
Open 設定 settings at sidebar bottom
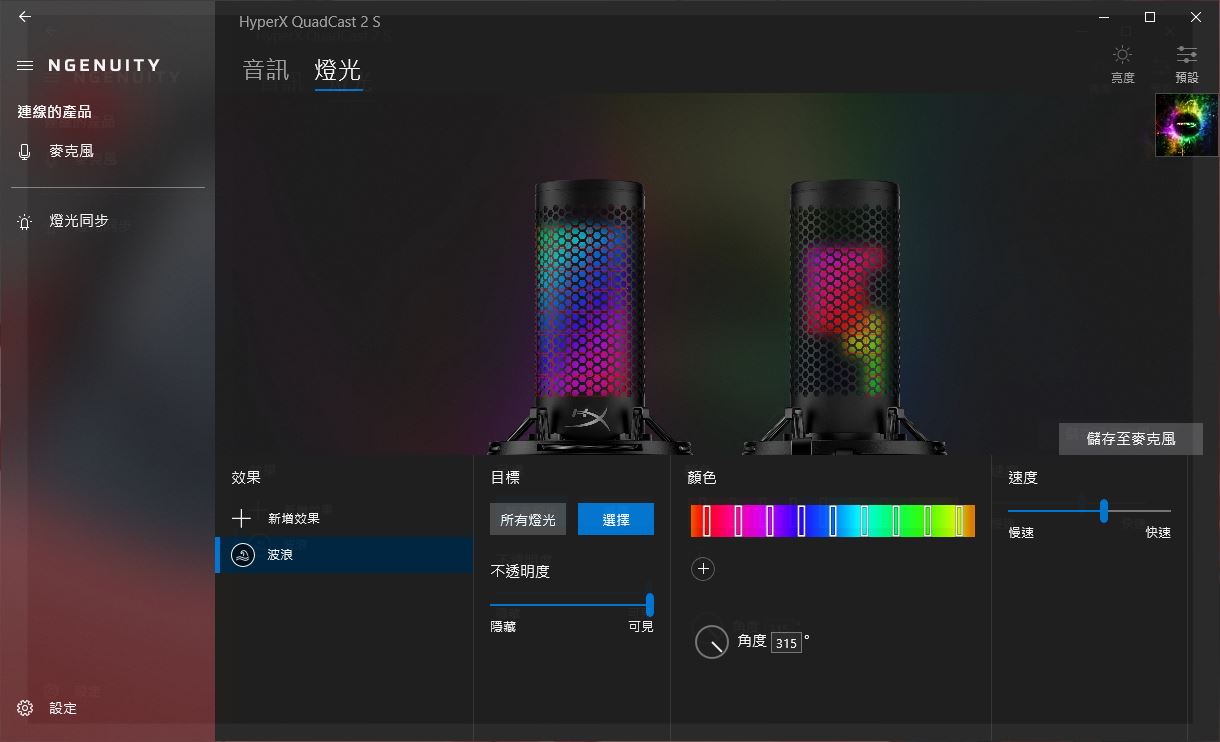(x=47, y=708)
